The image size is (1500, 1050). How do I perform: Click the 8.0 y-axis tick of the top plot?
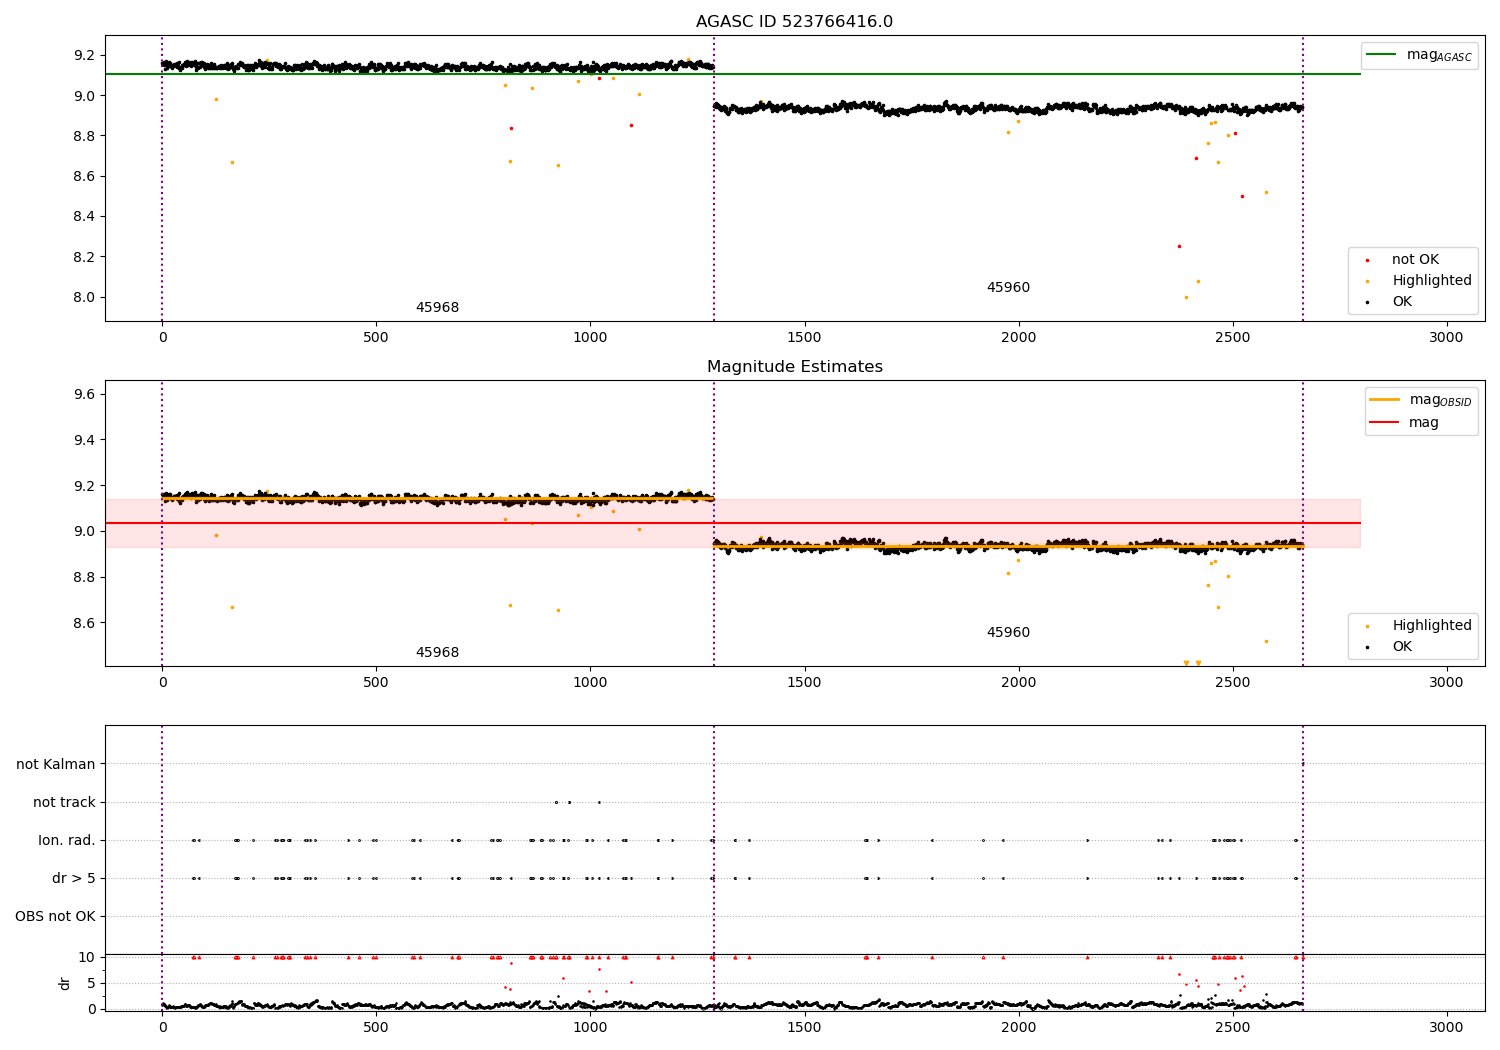85,297
